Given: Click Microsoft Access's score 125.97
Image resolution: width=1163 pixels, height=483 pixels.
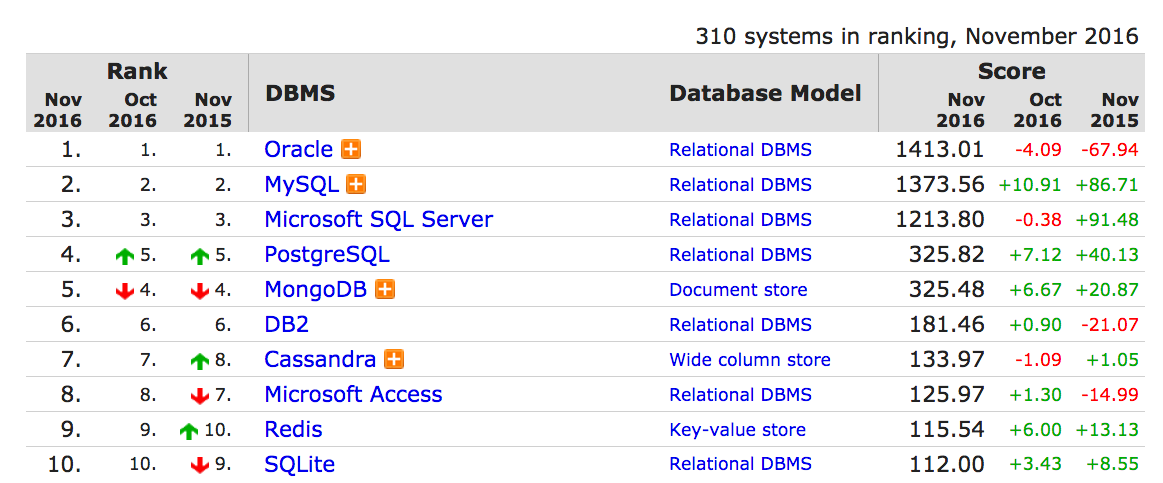Looking at the screenshot, I should (946, 395).
